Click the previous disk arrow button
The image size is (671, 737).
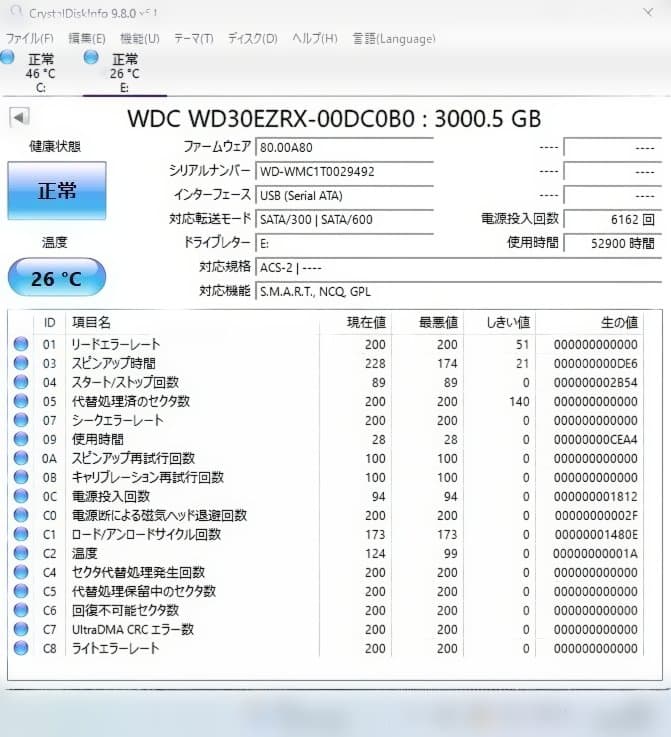click(x=19, y=118)
